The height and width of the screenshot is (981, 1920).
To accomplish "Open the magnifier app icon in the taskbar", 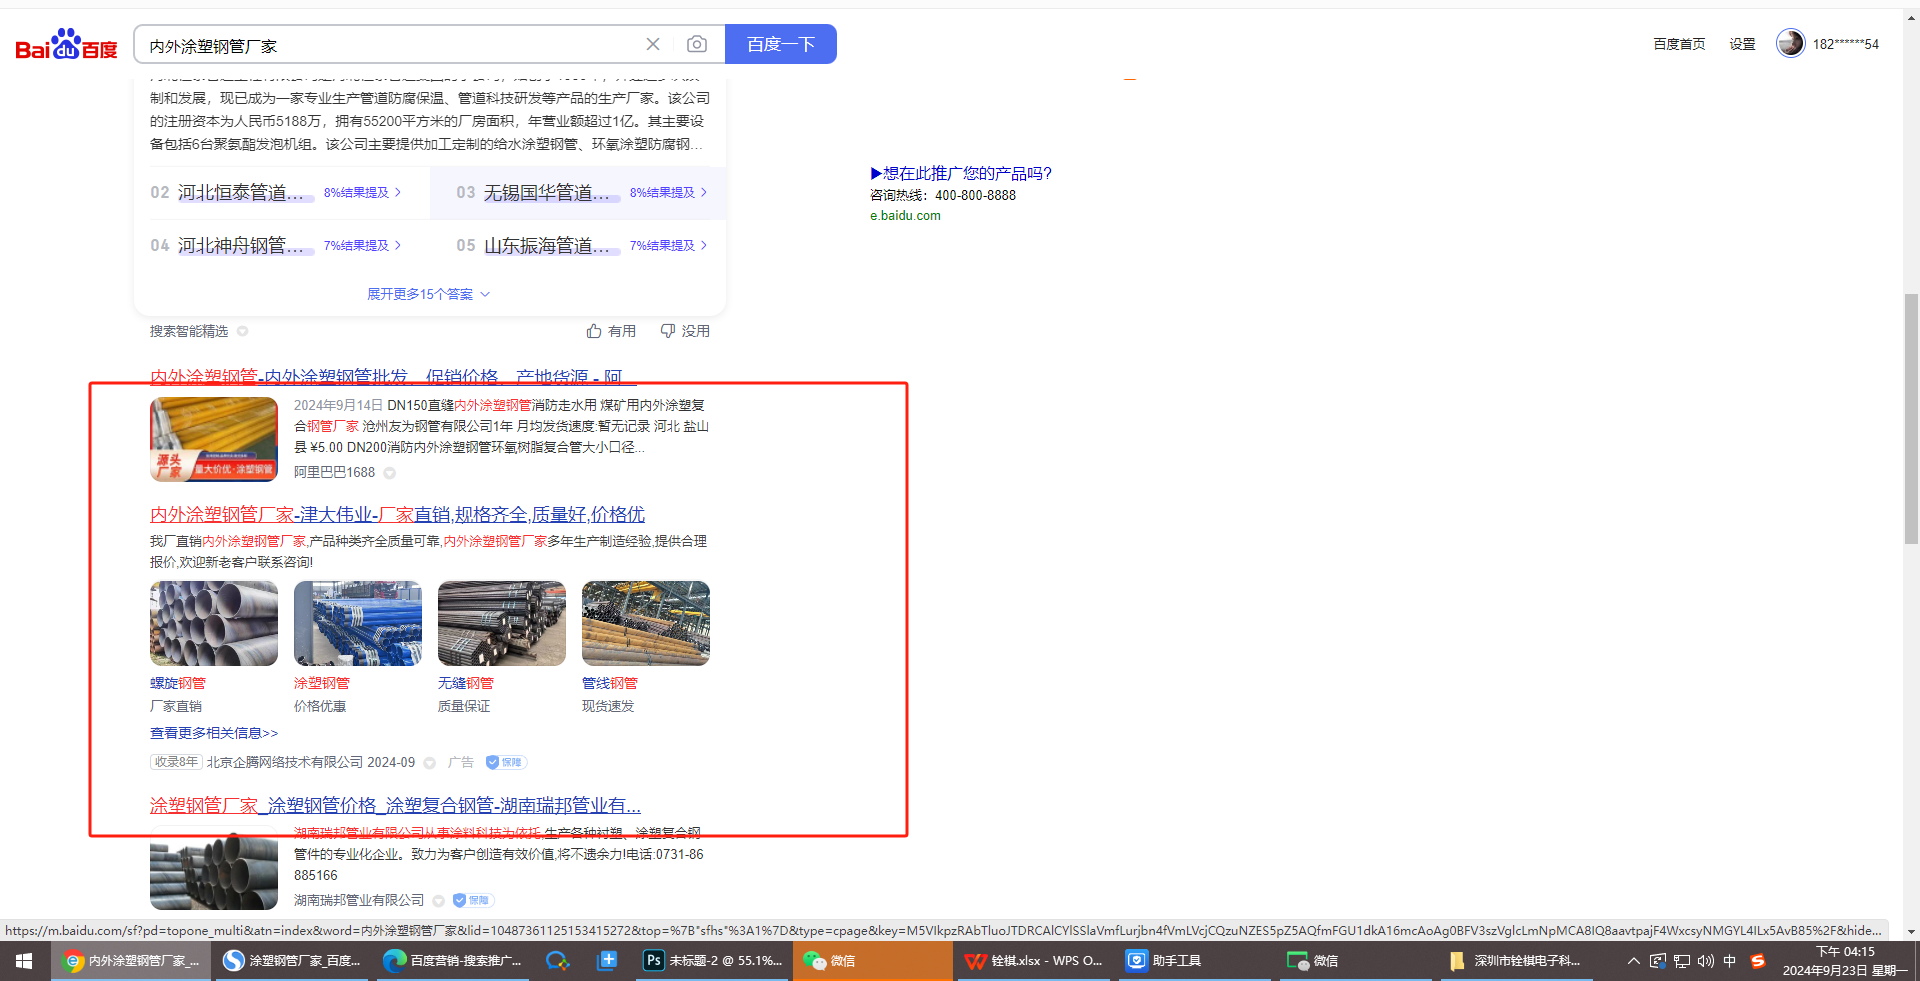I will (x=557, y=961).
